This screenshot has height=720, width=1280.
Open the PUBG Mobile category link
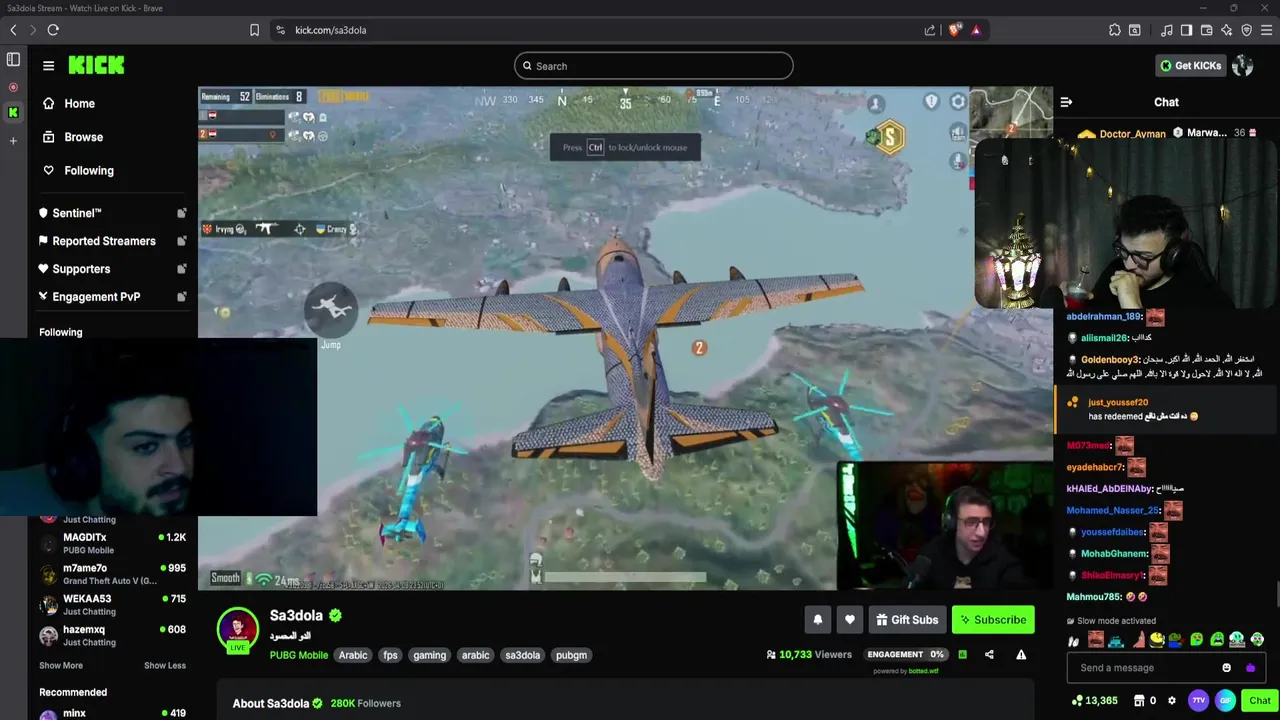point(299,655)
